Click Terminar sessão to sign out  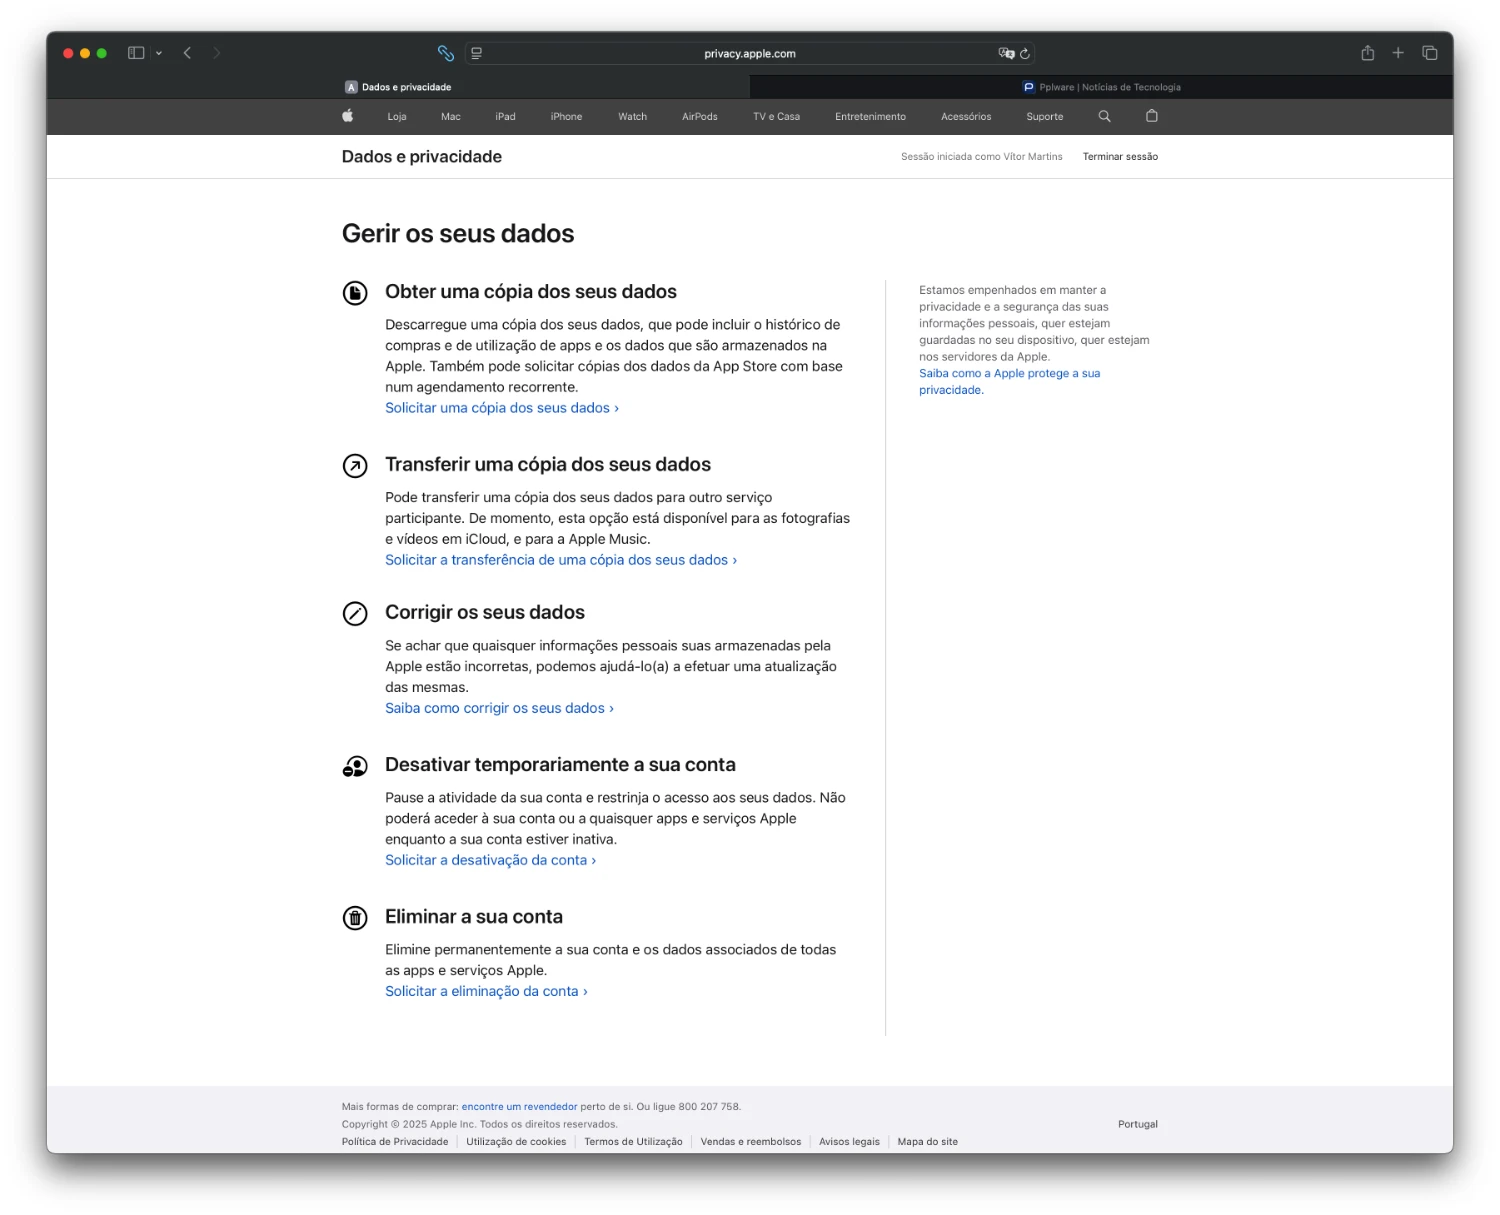point(1120,157)
